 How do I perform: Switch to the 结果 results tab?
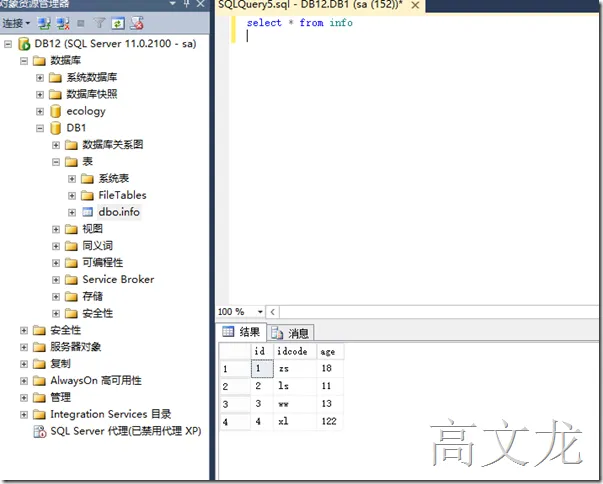[242, 332]
